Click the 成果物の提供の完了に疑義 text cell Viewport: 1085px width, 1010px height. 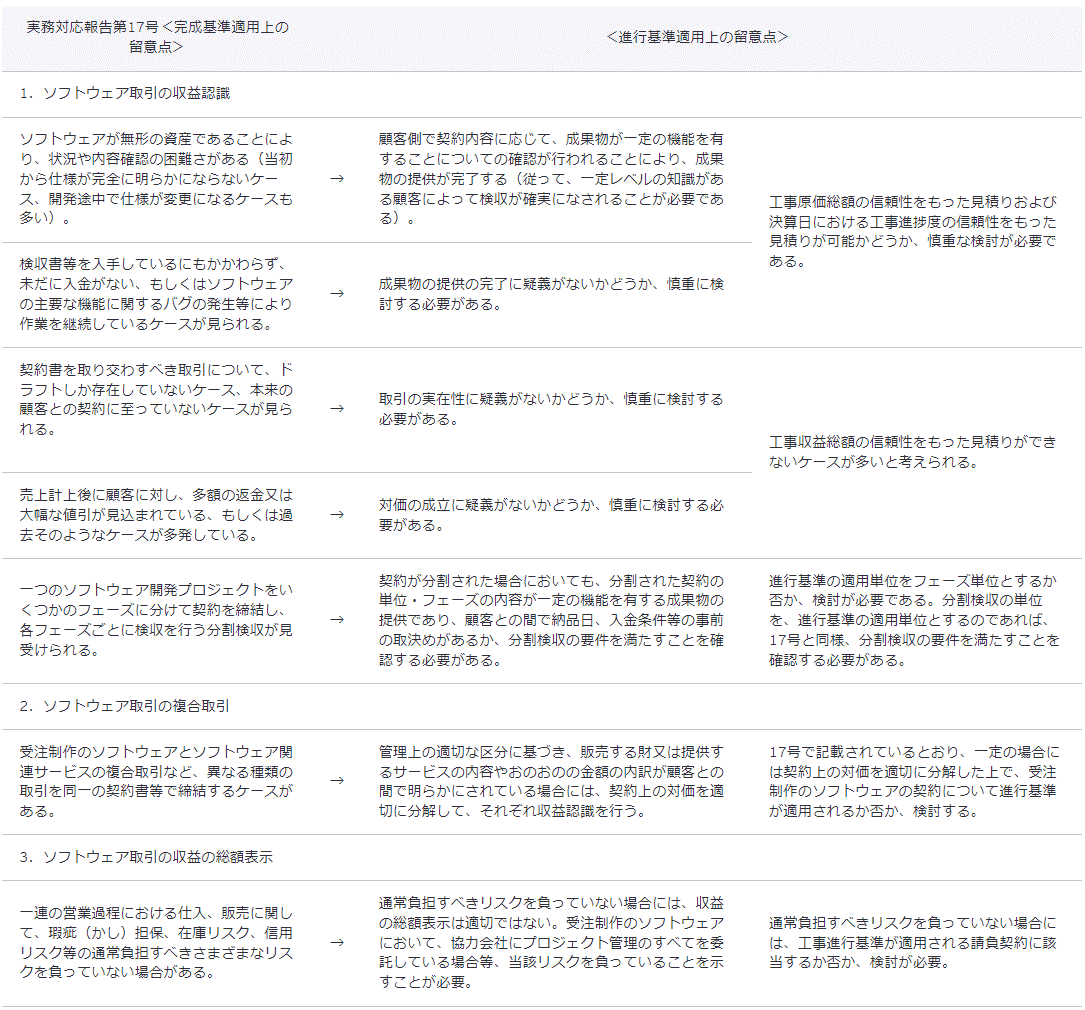tap(550, 294)
